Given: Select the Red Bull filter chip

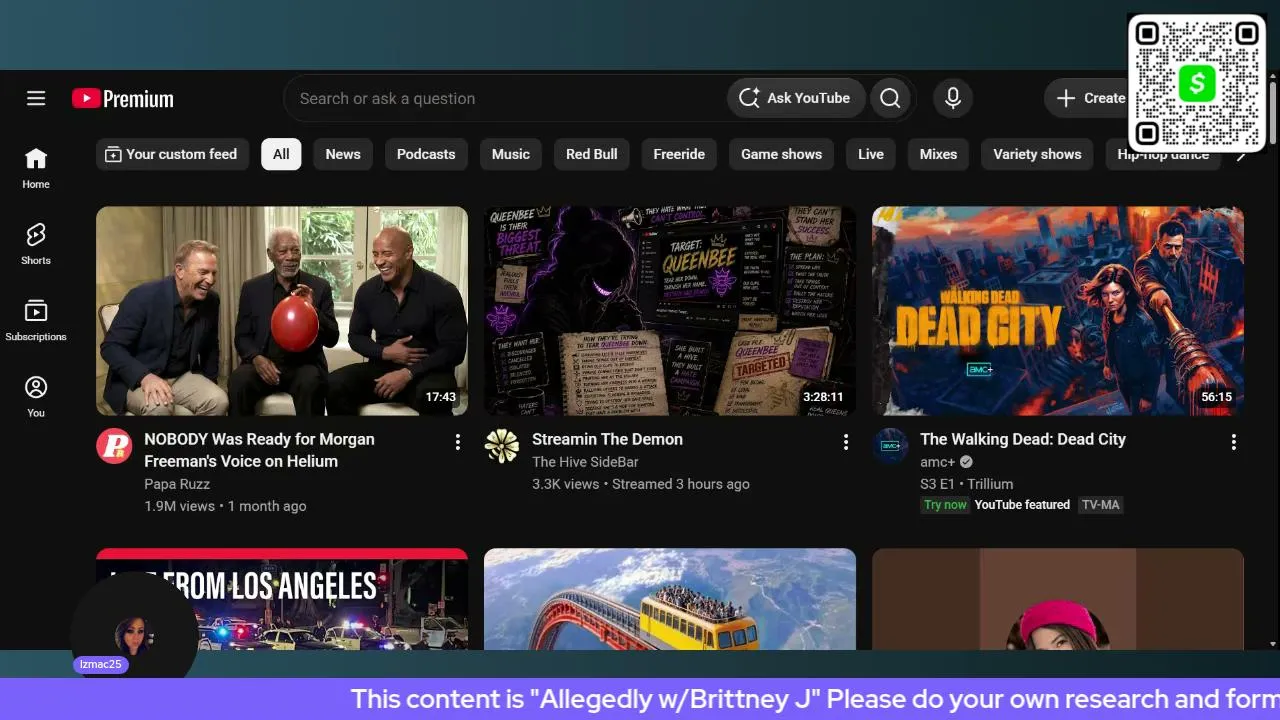Looking at the screenshot, I should pos(592,154).
